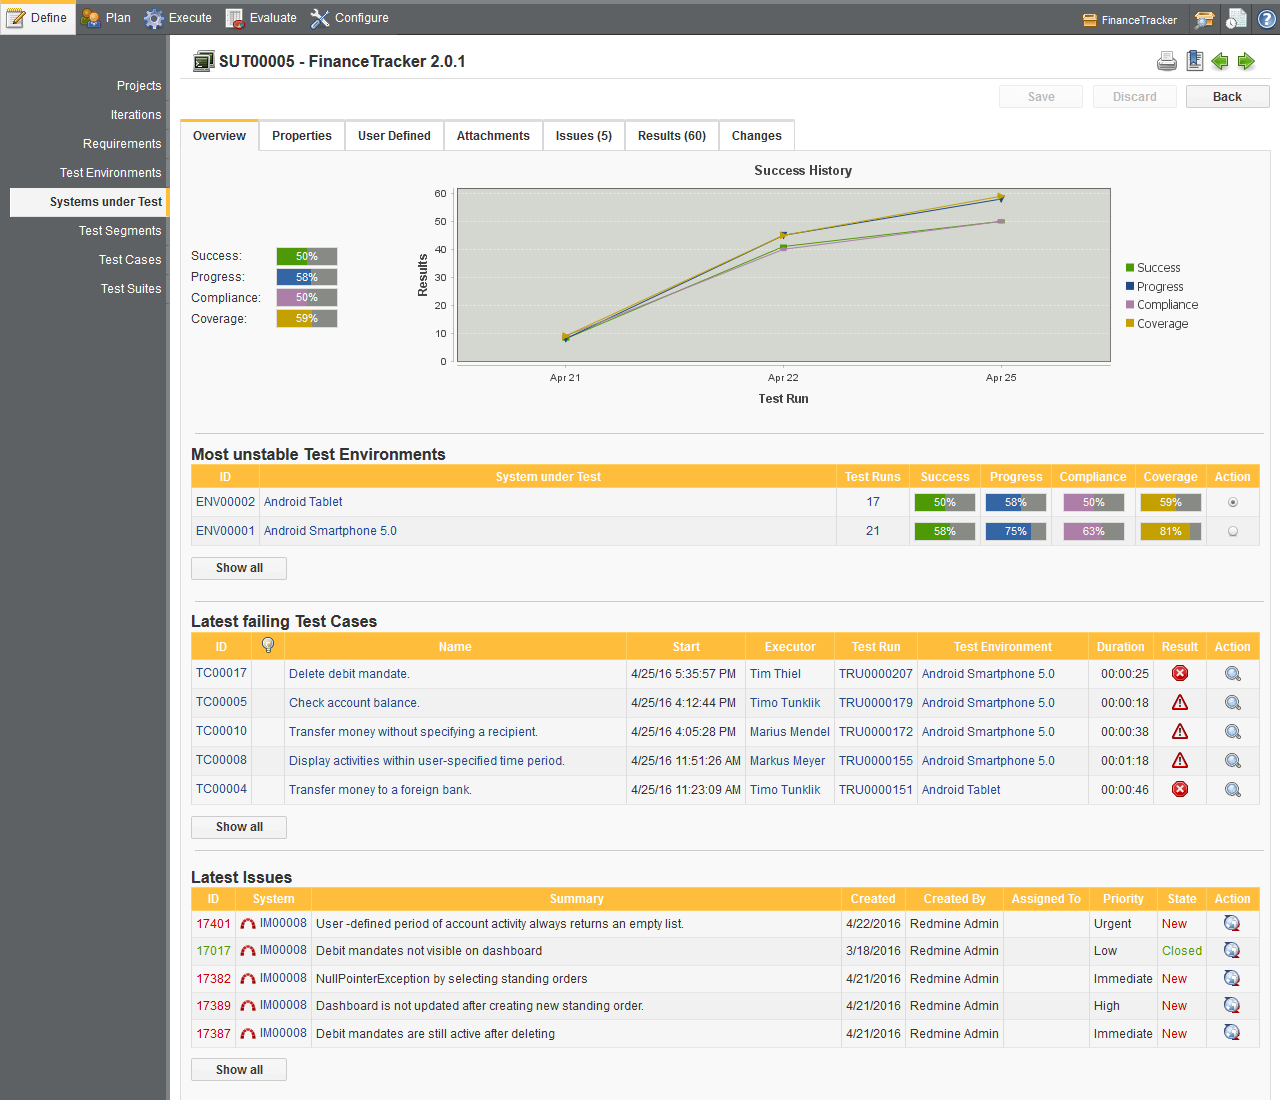Open Requirements in the sidebar
Screen dimensions: 1280x1100
coord(122,144)
